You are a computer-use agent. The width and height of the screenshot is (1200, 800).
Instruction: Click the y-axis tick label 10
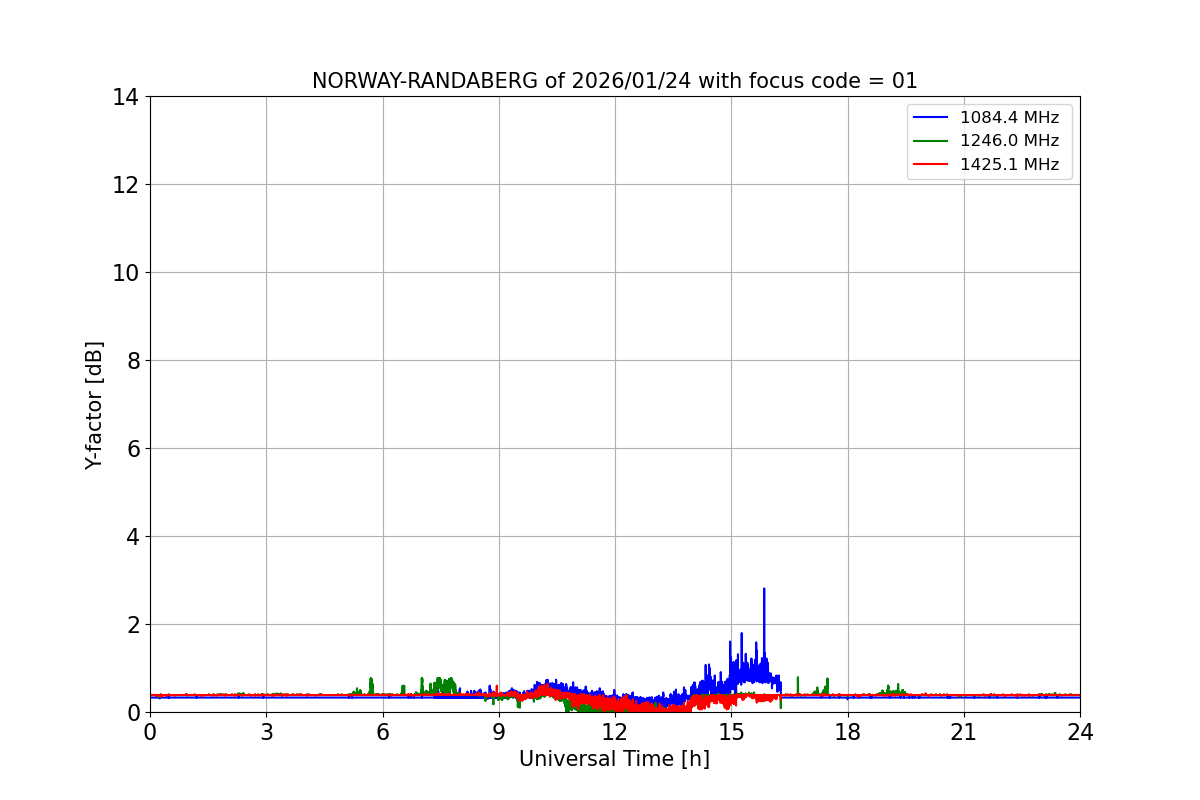click(126, 273)
